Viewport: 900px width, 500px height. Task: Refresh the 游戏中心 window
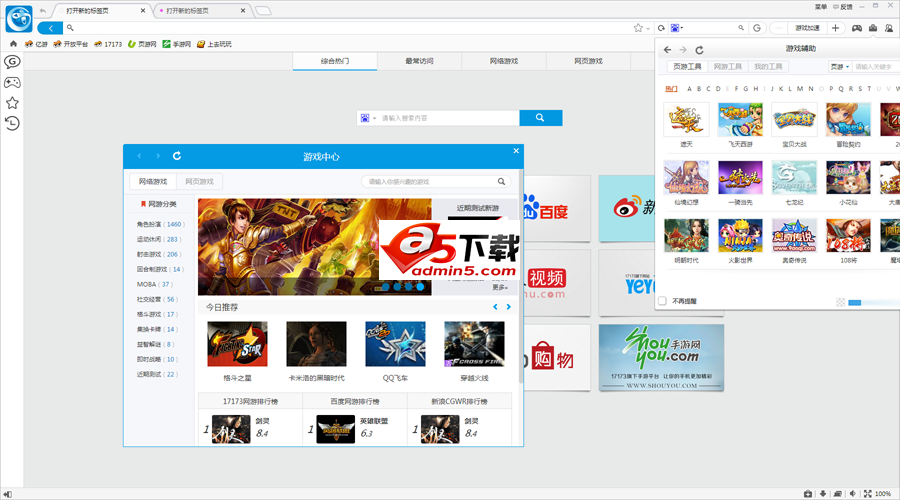(177, 156)
